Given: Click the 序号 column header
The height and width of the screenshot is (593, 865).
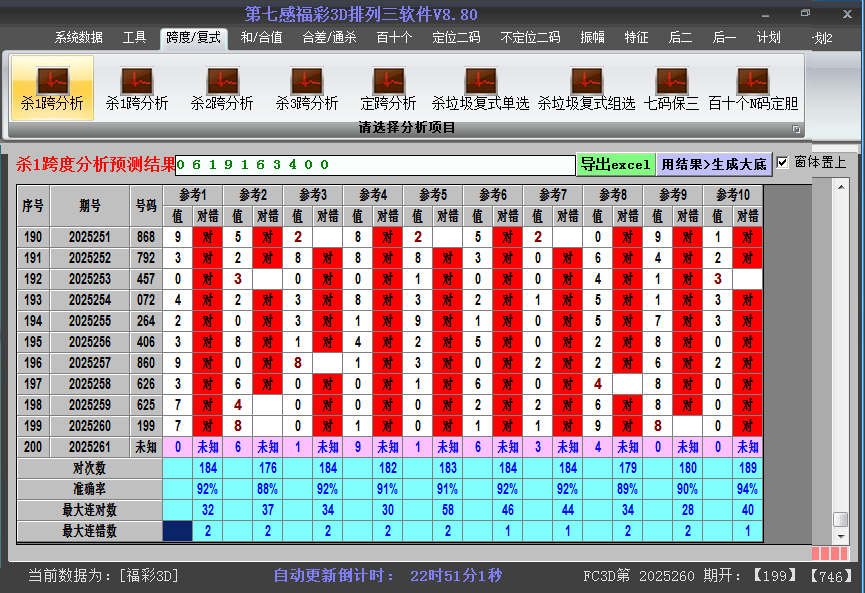Looking at the screenshot, I should (33, 206).
